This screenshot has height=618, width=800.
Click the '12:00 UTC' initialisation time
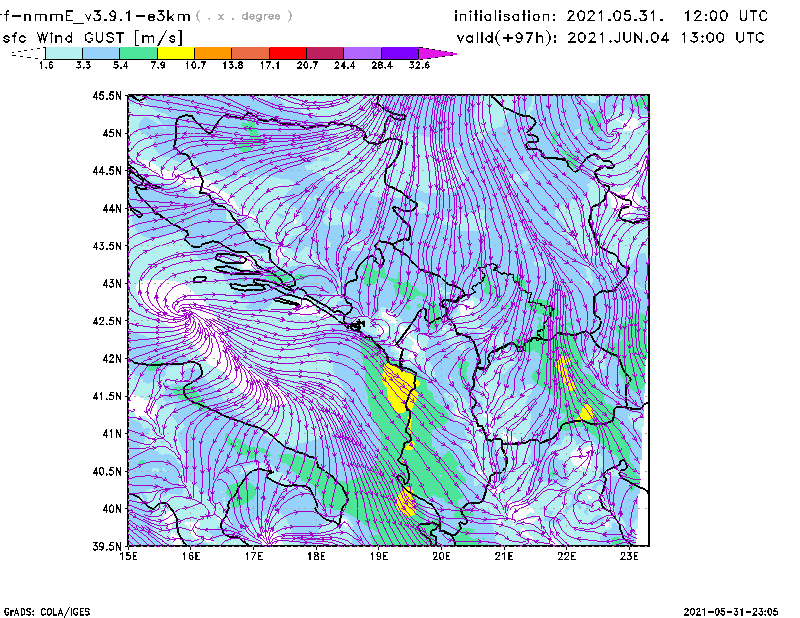[x=726, y=16]
